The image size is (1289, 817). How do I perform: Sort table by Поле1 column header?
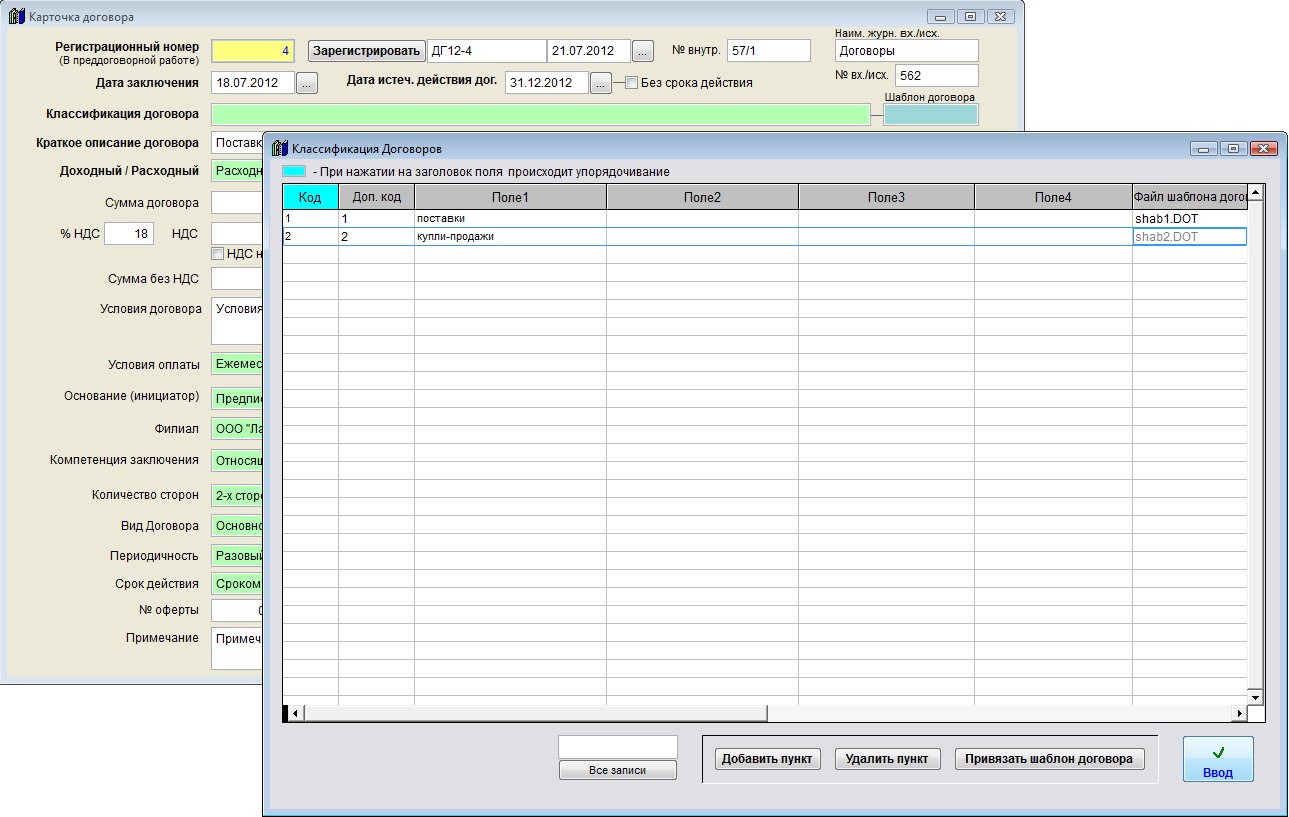point(510,197)
